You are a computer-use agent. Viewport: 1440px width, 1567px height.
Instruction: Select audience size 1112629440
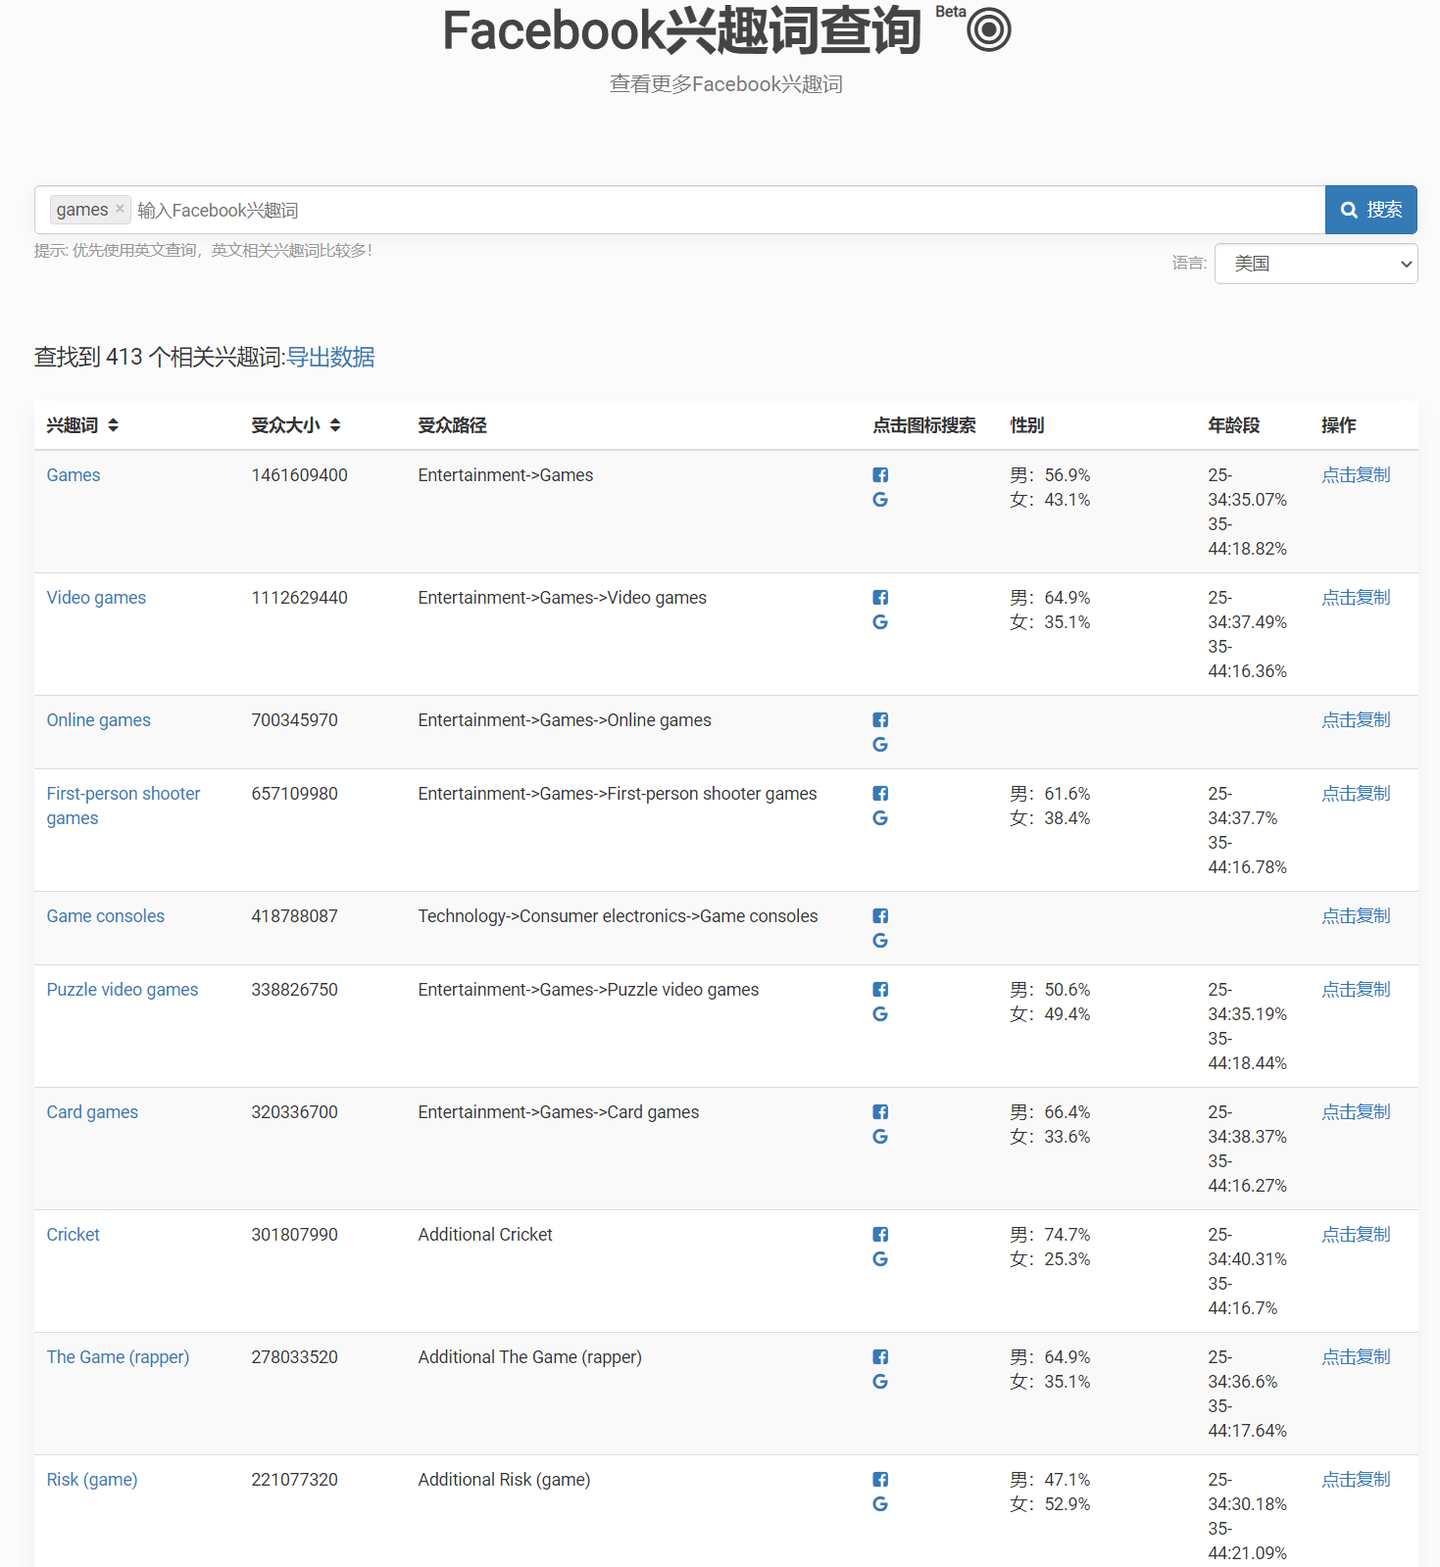point(300,598)
